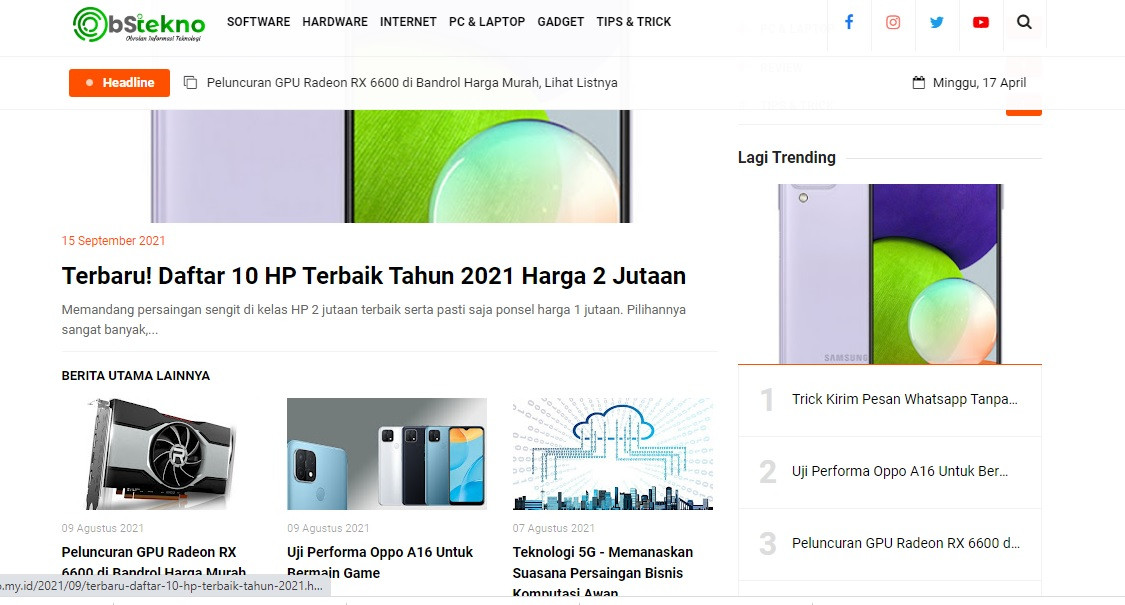1125x605 pixels.
Task: Open article Terbaru! Daftar 10 HP Terbaik
Action: tap(374, 276)
